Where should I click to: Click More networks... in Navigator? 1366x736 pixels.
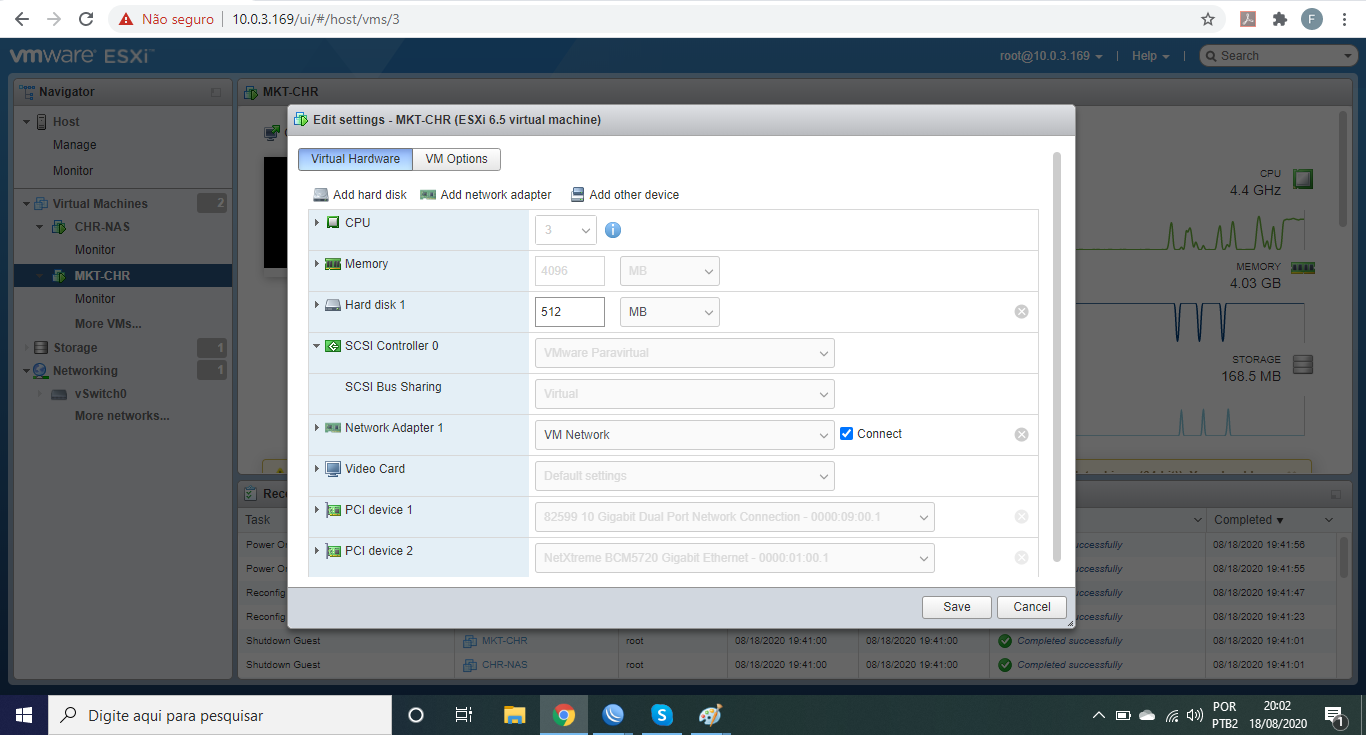[x=122, y=416]
